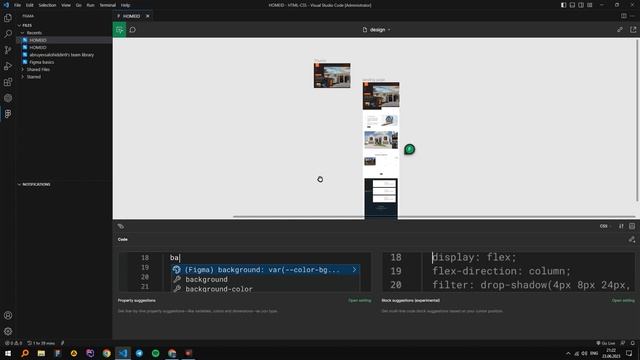Click the flex-direction: column code line
The image size is (640, 360).
tap(502, 271)
